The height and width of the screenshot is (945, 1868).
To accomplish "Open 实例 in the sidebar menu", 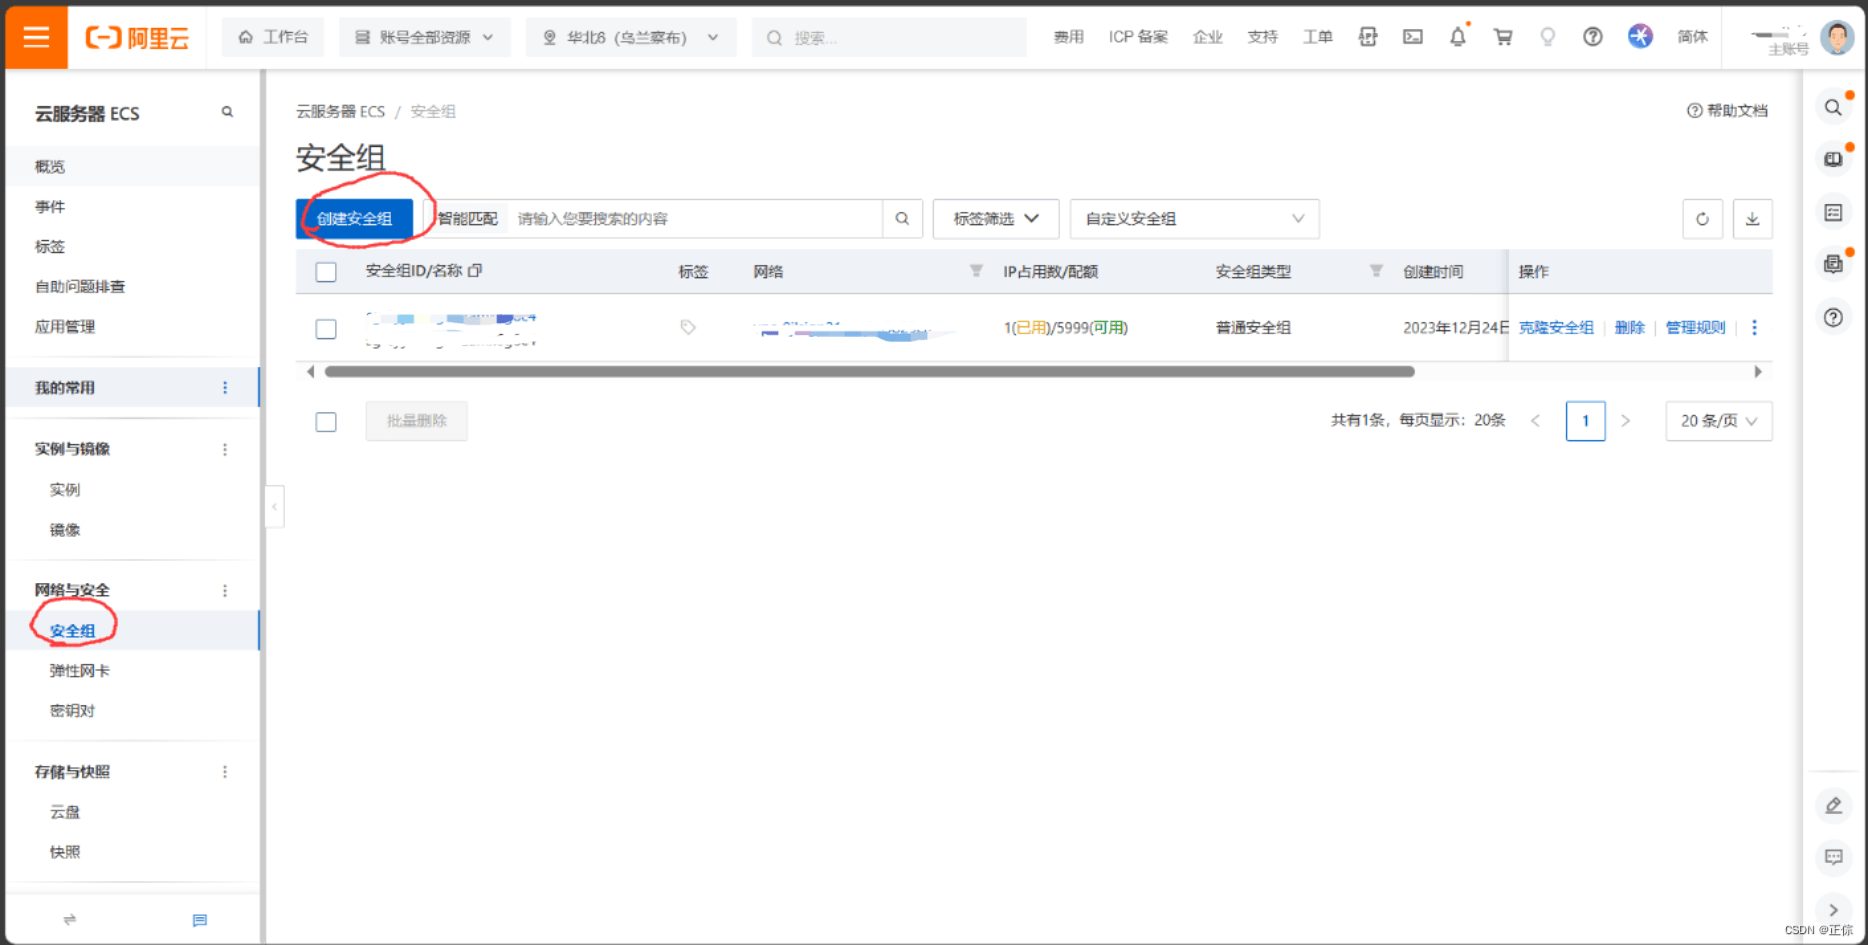I will coord(65,490).
